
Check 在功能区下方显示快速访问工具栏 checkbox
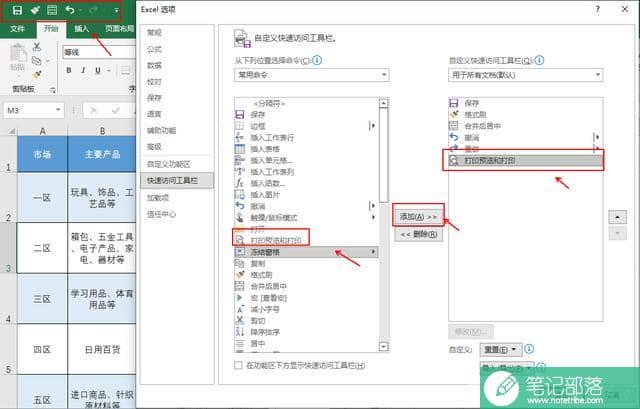pyautogui.click(x=238, y=365)
